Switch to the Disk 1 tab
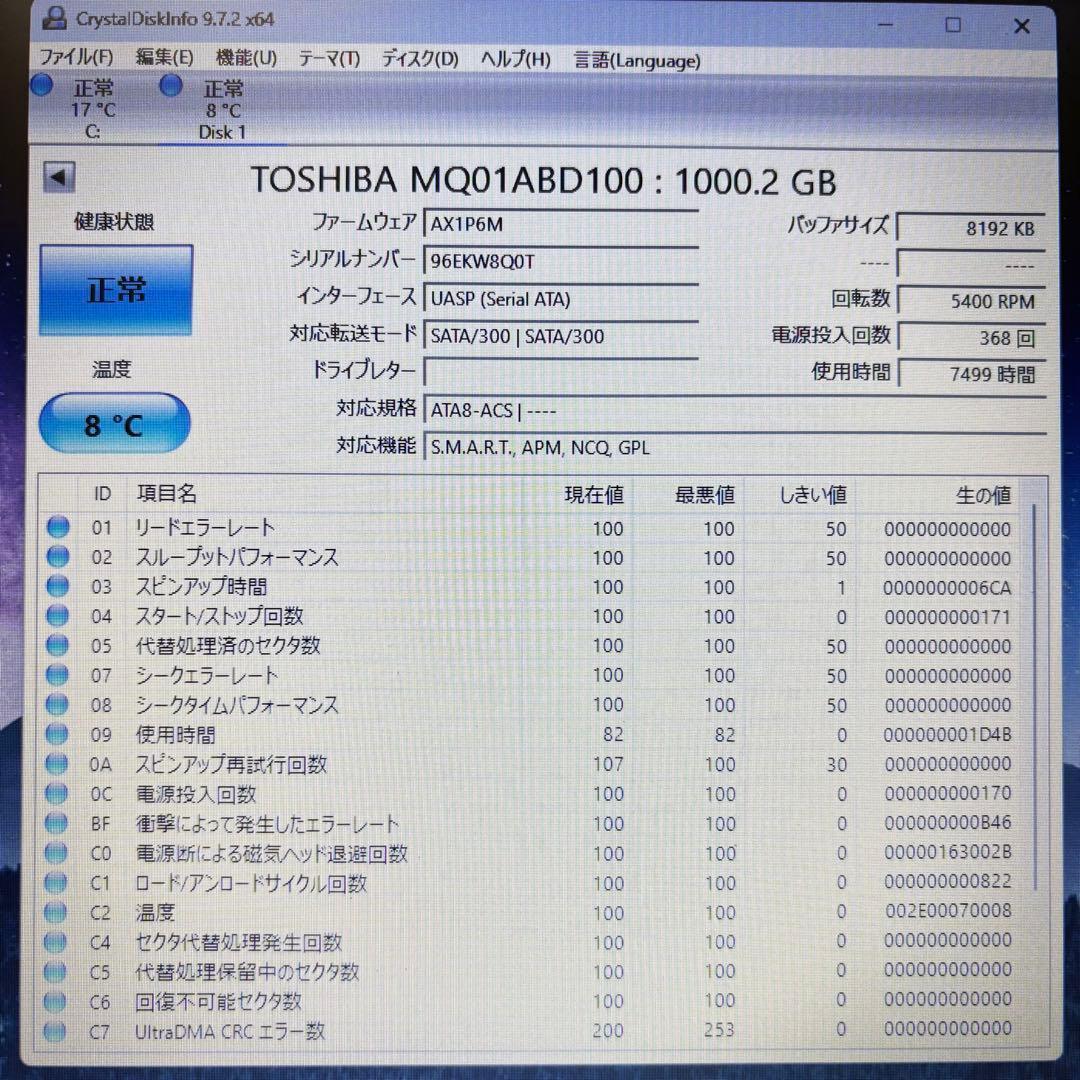This screenshot has height=1080, width=1080. click(x=221, y=110)
